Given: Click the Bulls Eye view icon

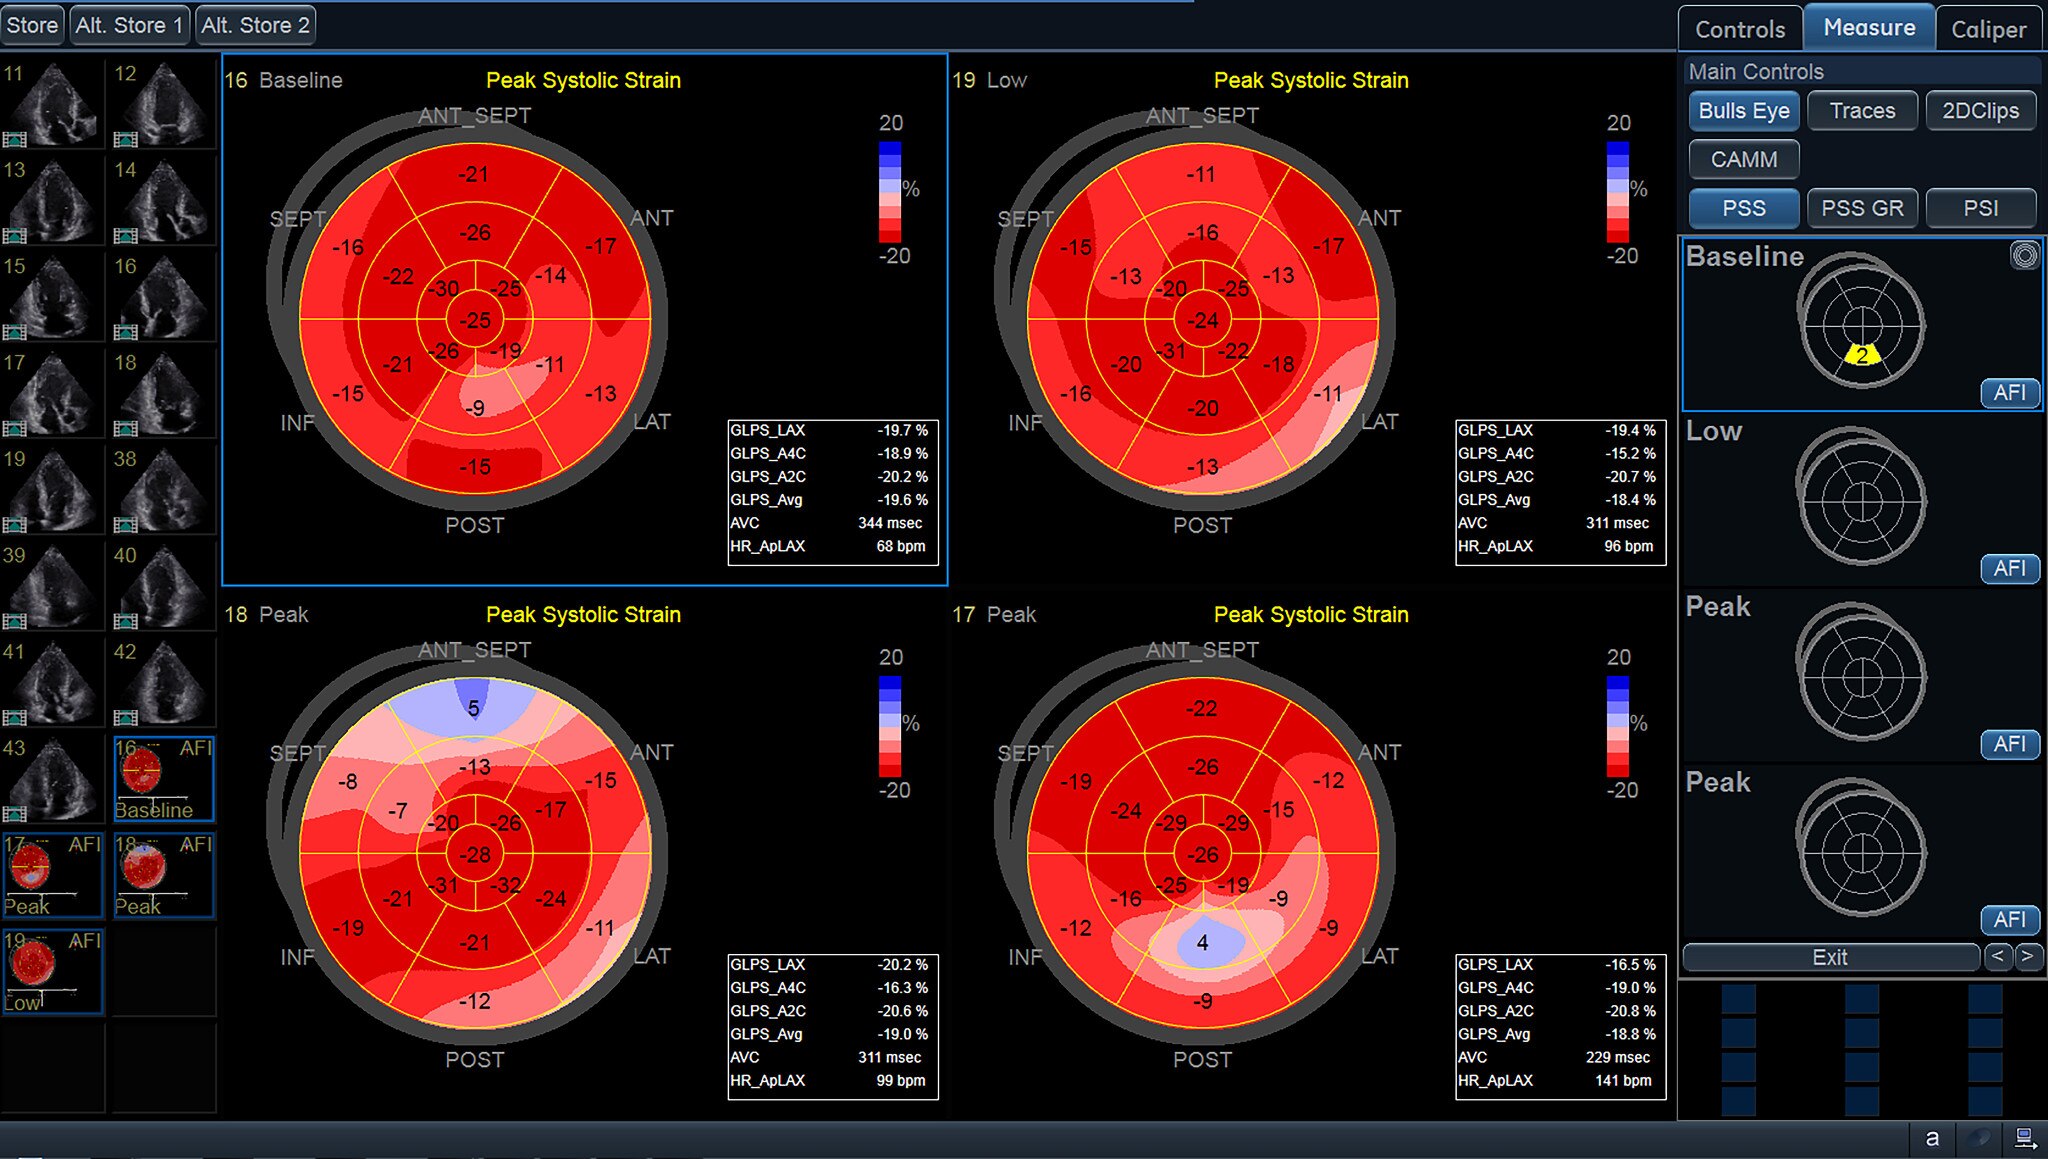Looking at the screenshot, I should [x=1744, y=111].
